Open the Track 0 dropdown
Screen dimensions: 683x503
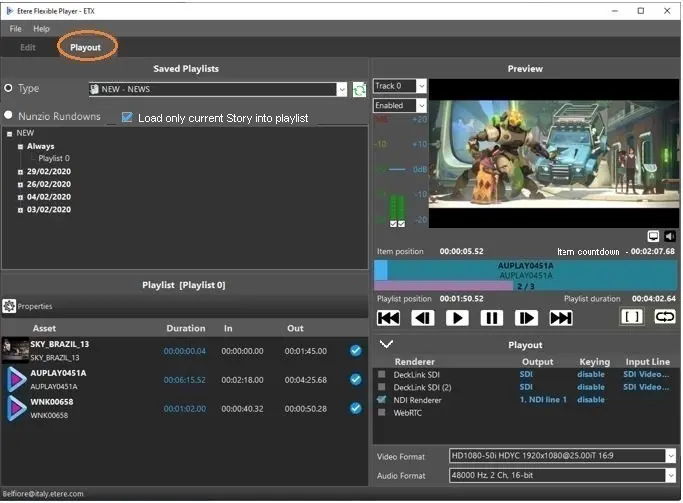click(x=421, y=87)
